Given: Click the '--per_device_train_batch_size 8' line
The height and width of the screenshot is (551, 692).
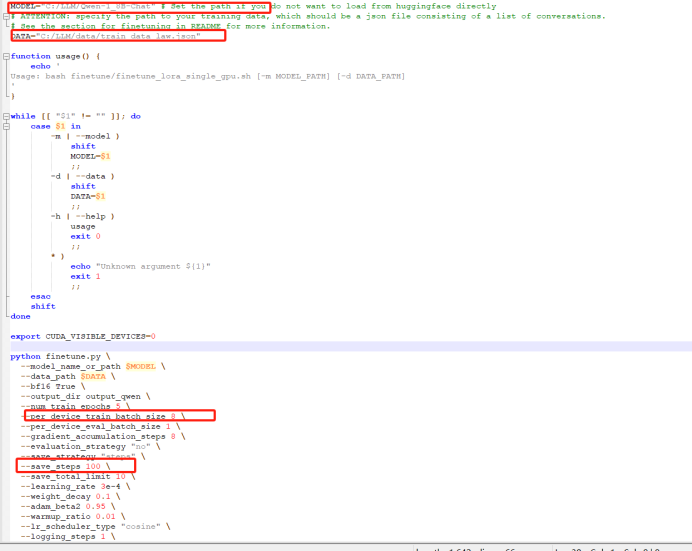Looking at the screenshot, I should tap(103, 416).
